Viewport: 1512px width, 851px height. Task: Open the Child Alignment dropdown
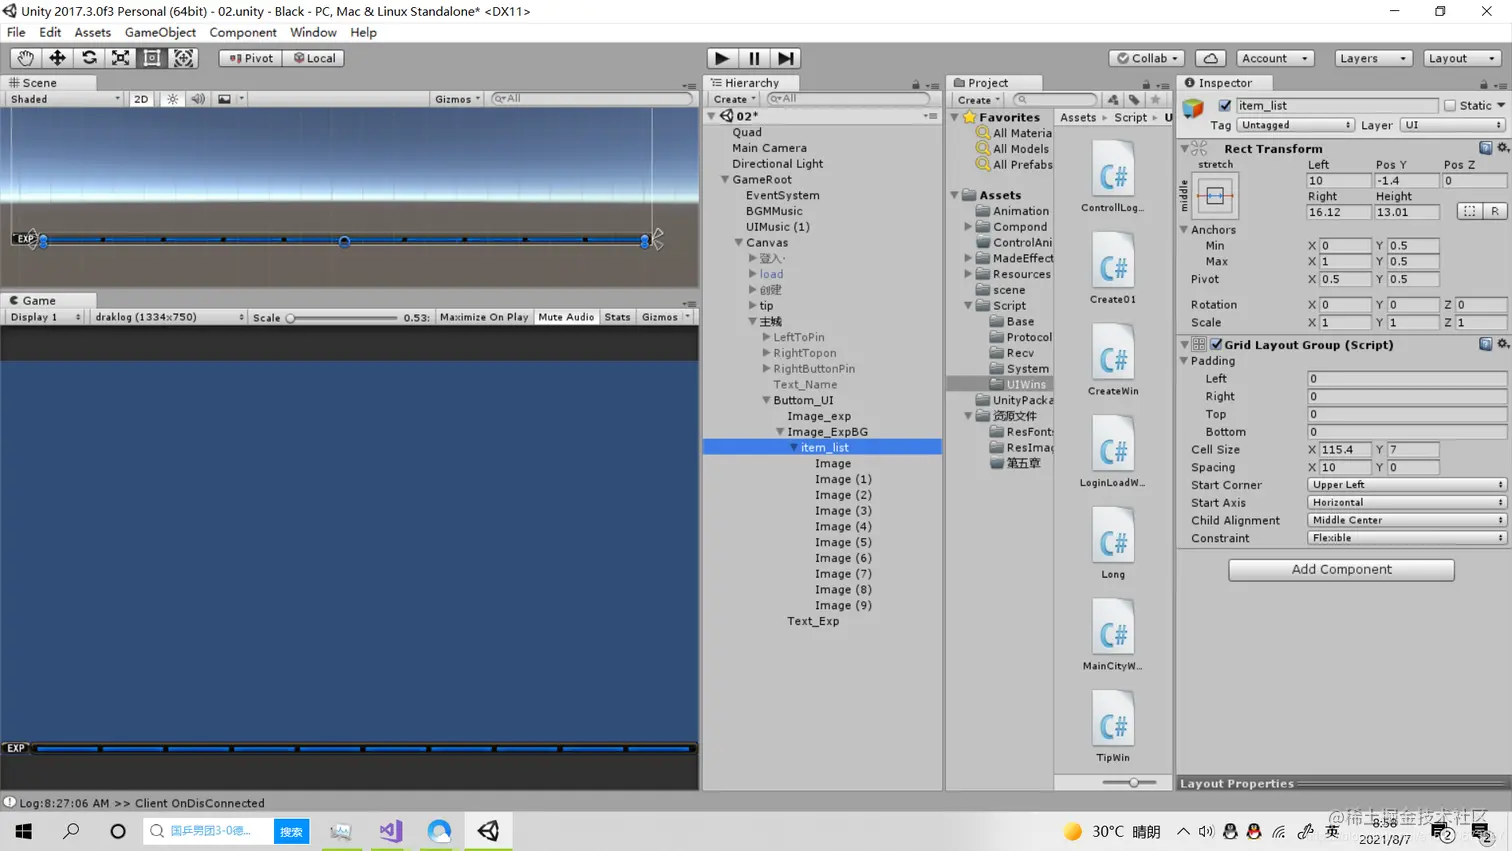click(1406, 520)
